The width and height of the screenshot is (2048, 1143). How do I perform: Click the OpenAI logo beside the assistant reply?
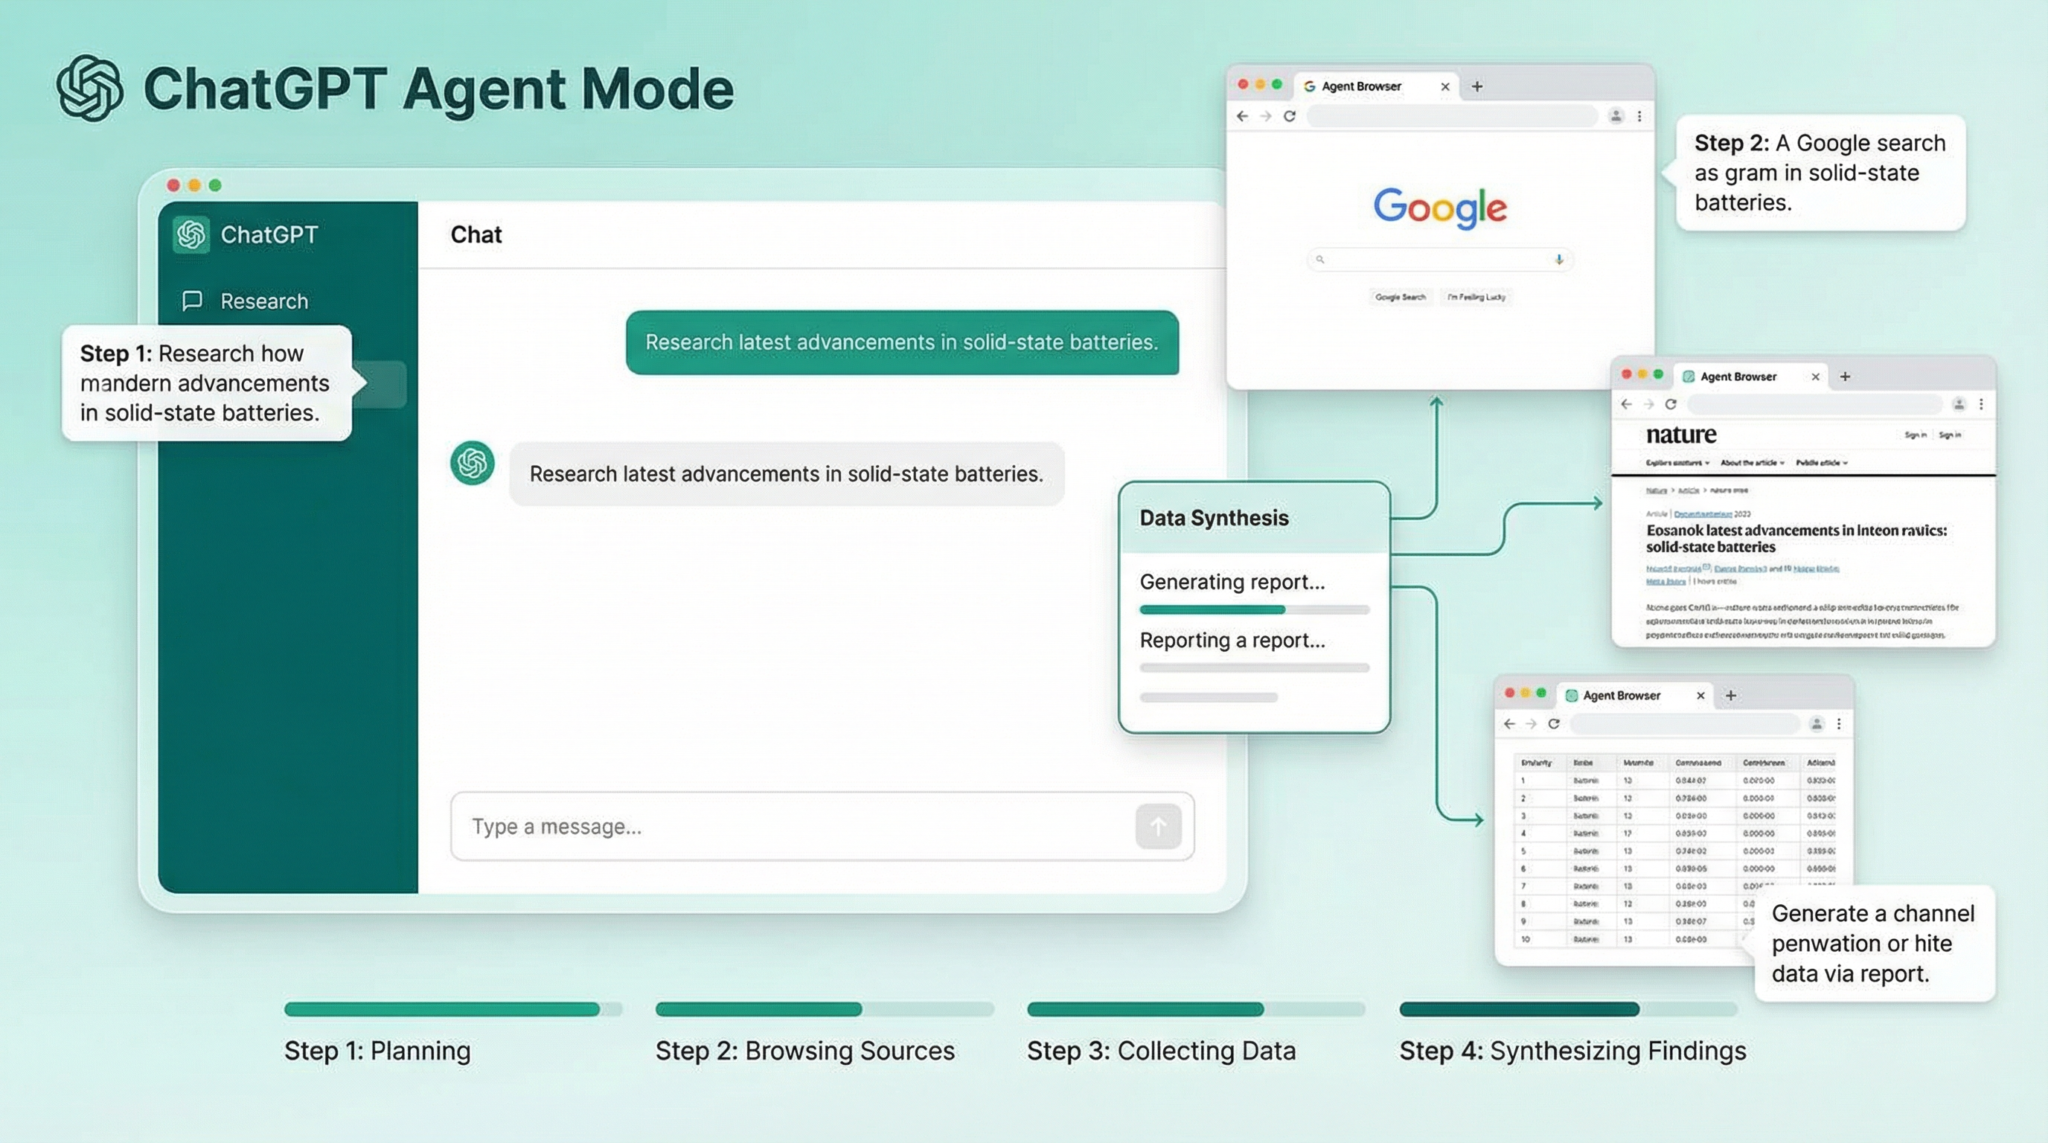pos(471,464)
